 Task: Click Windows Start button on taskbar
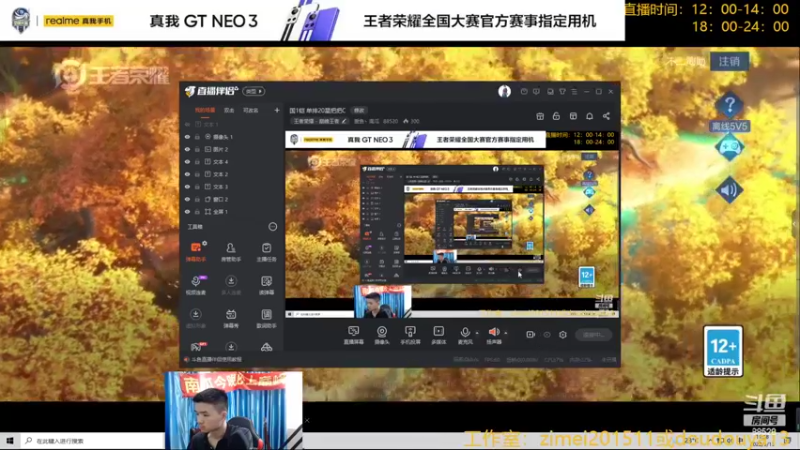click(9, 441)
